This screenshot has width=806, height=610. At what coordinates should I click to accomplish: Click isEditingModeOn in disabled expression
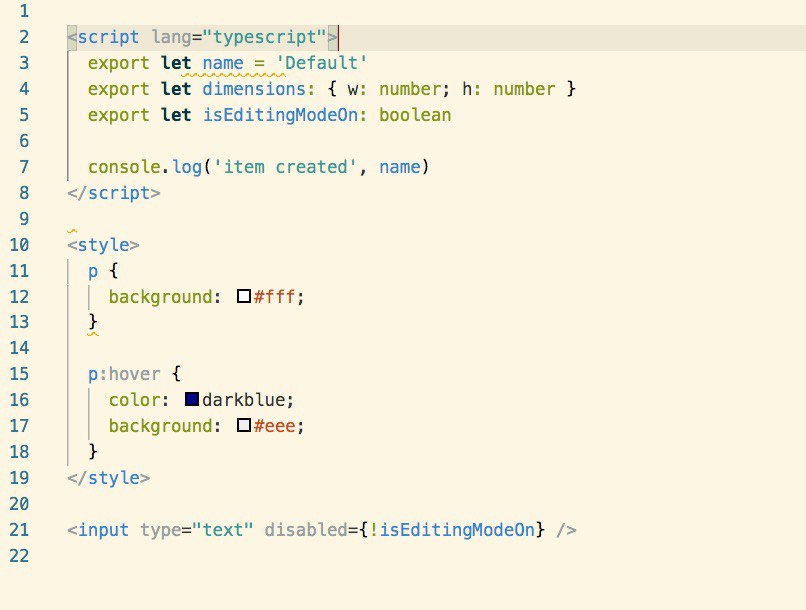[456, 529]
